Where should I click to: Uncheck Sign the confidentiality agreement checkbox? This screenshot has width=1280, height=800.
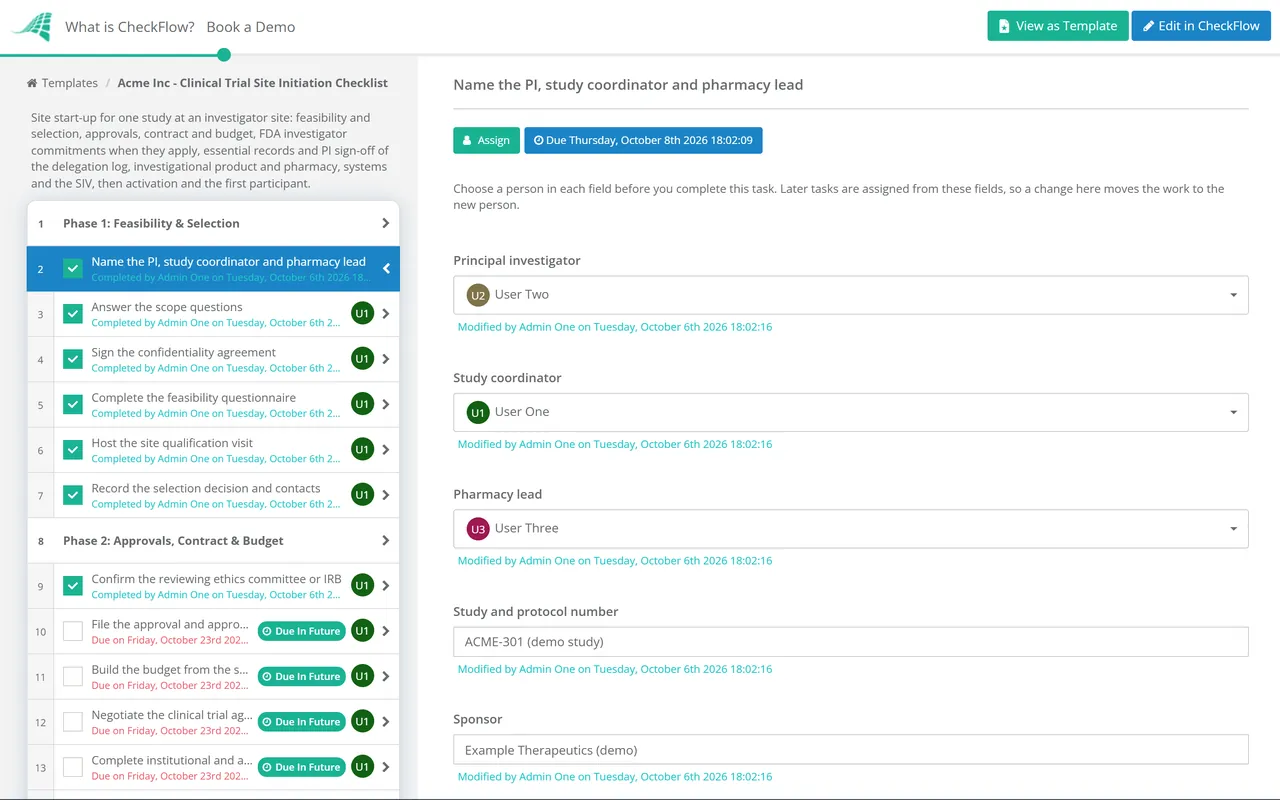tap(73, 359)
